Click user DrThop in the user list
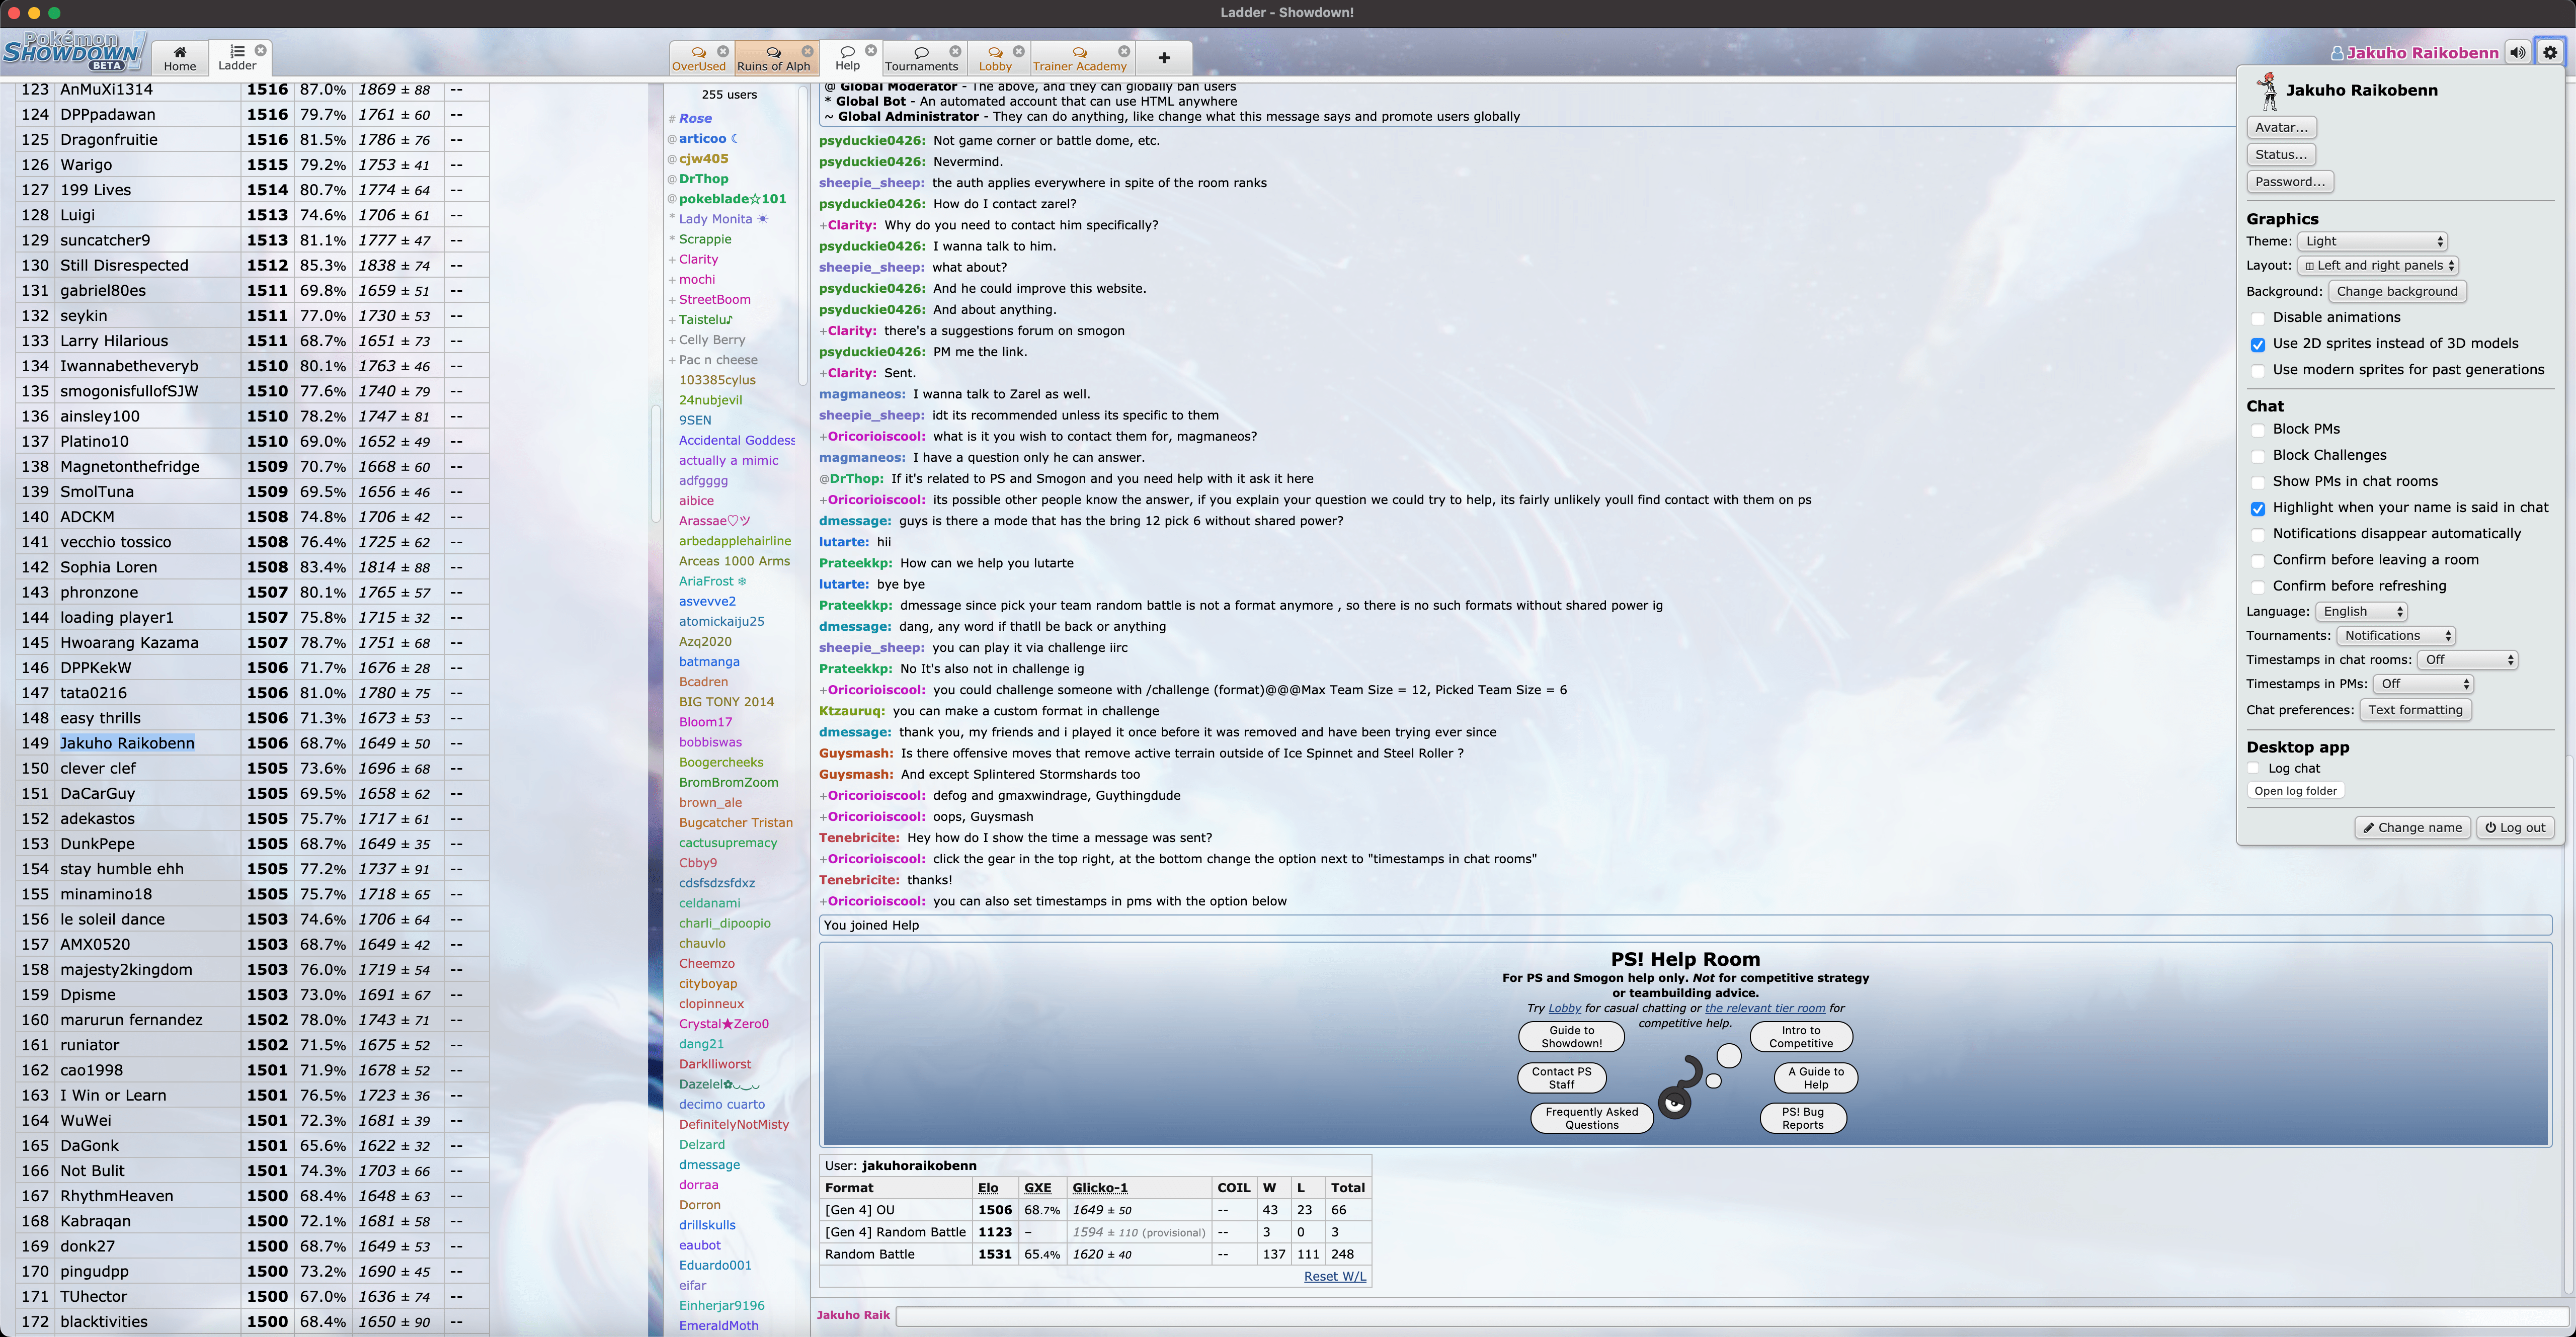2576x1337 pixels. [703, 179]
